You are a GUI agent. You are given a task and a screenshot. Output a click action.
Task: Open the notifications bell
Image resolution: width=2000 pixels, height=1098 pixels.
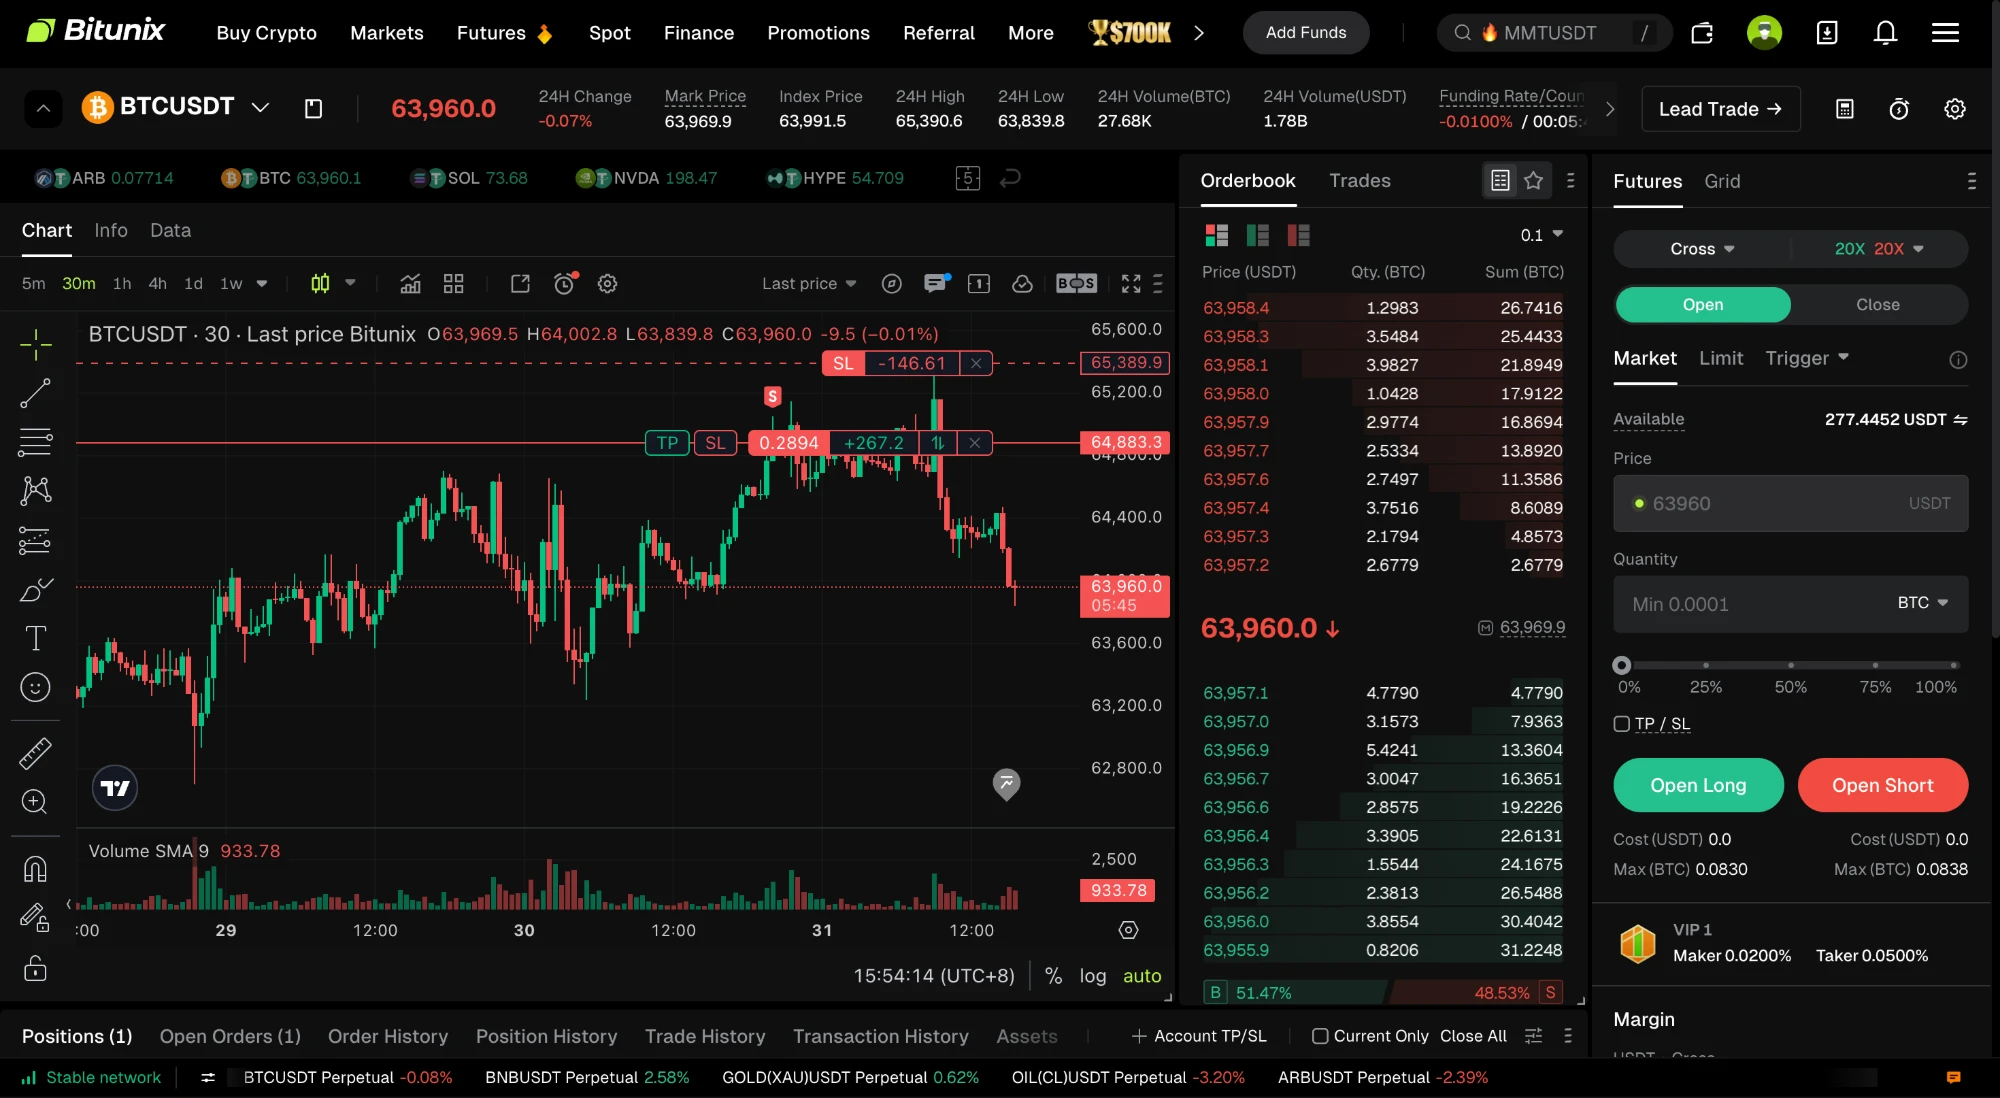click(1885, 33)
